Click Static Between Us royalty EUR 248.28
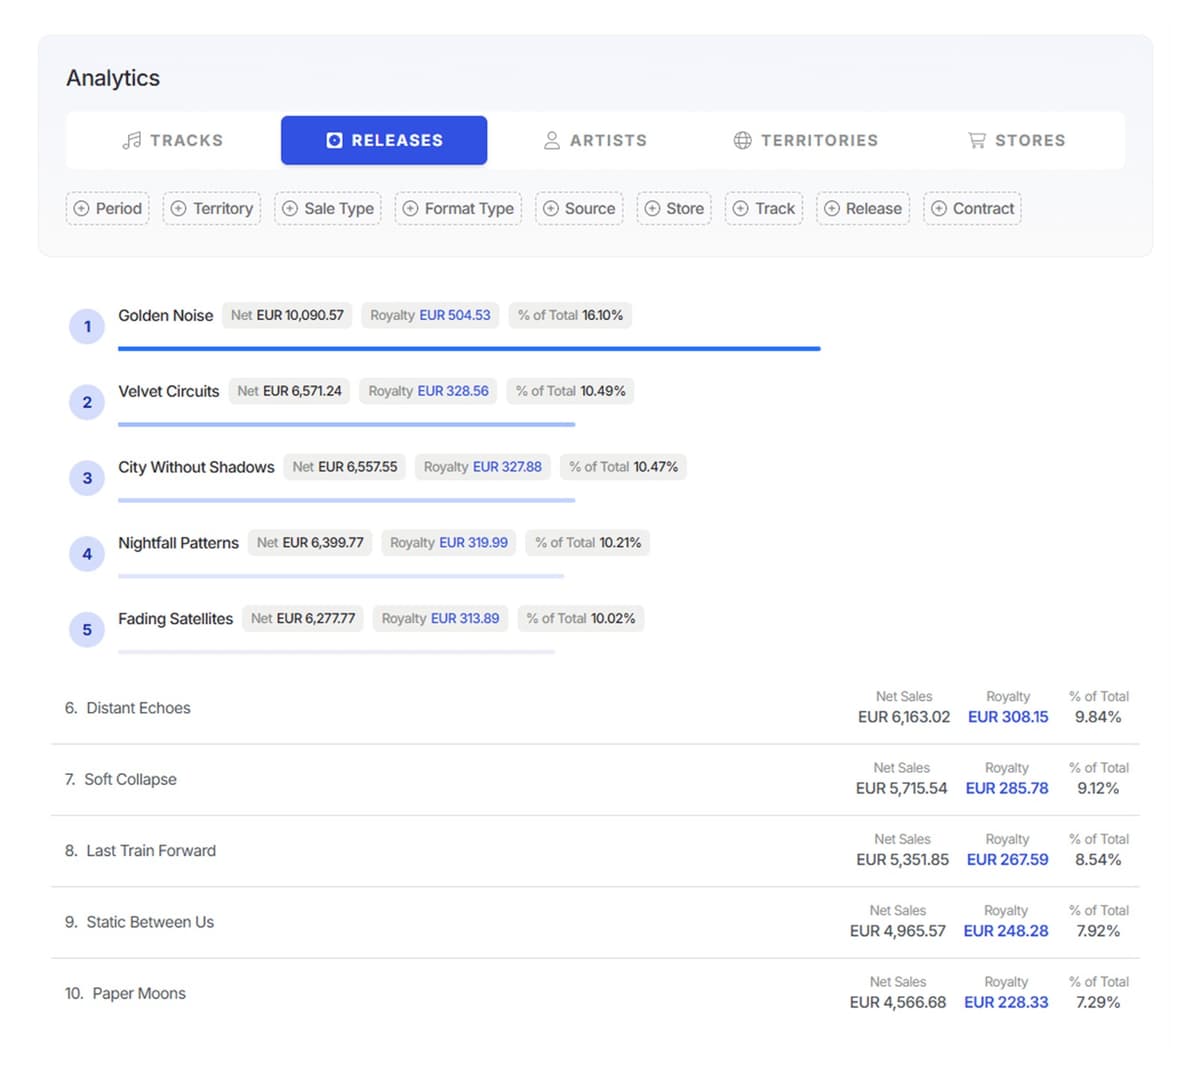1200x1070 pixels. click(1006, 931)
